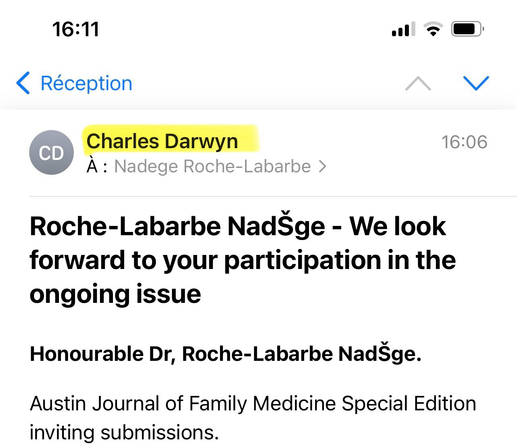Open previous message with up arrow
517x445 pixels.
pos(418,83)
